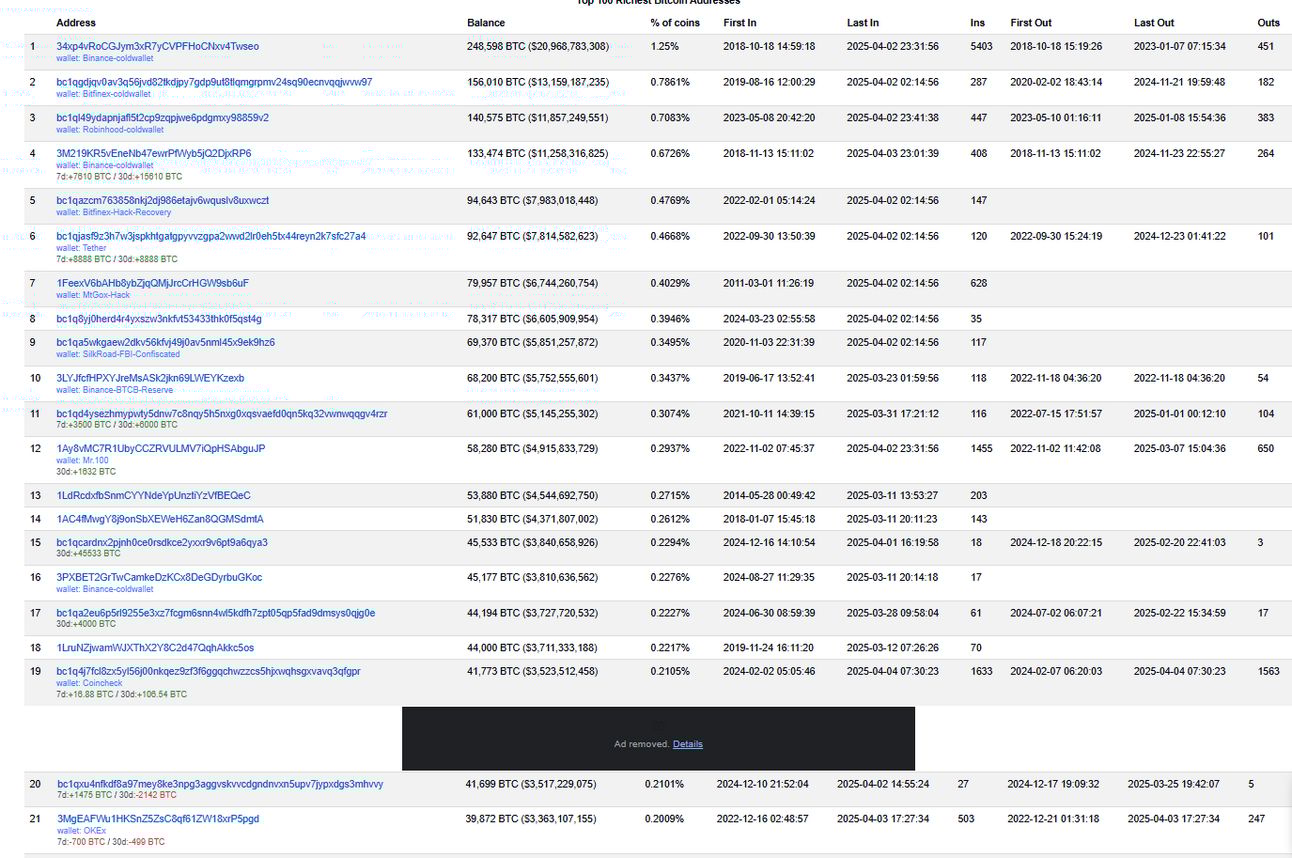Click First In date '2011-03-01 11:26:19'
1292x858 pixels.
(x=769, y=283)
